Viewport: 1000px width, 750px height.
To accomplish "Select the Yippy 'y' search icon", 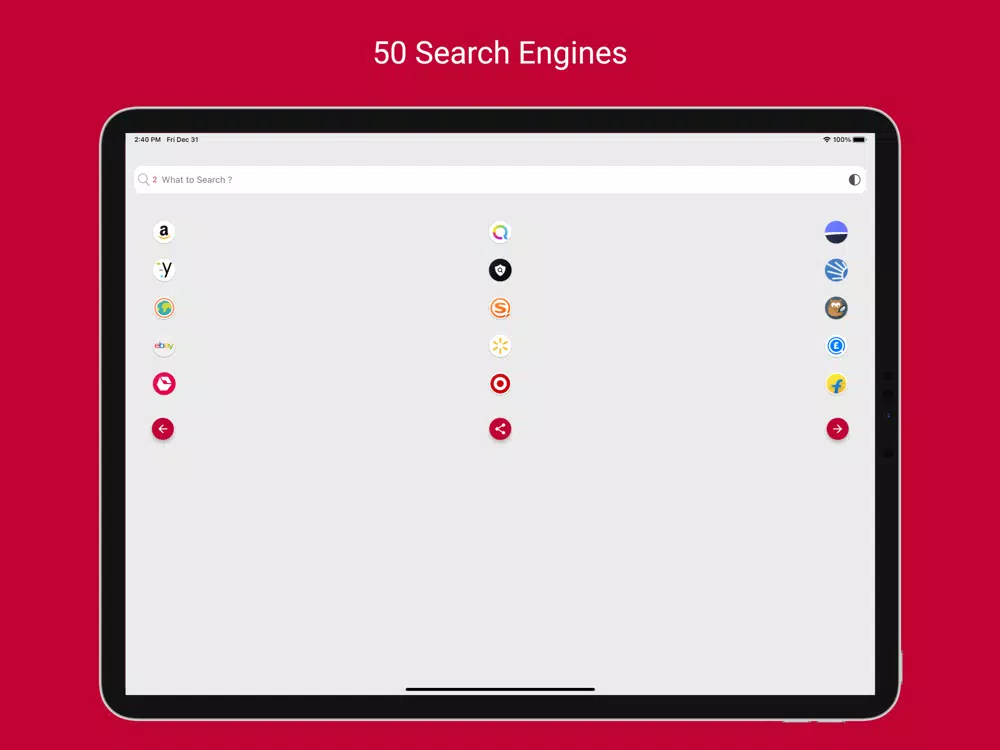I will click(164, 270).
